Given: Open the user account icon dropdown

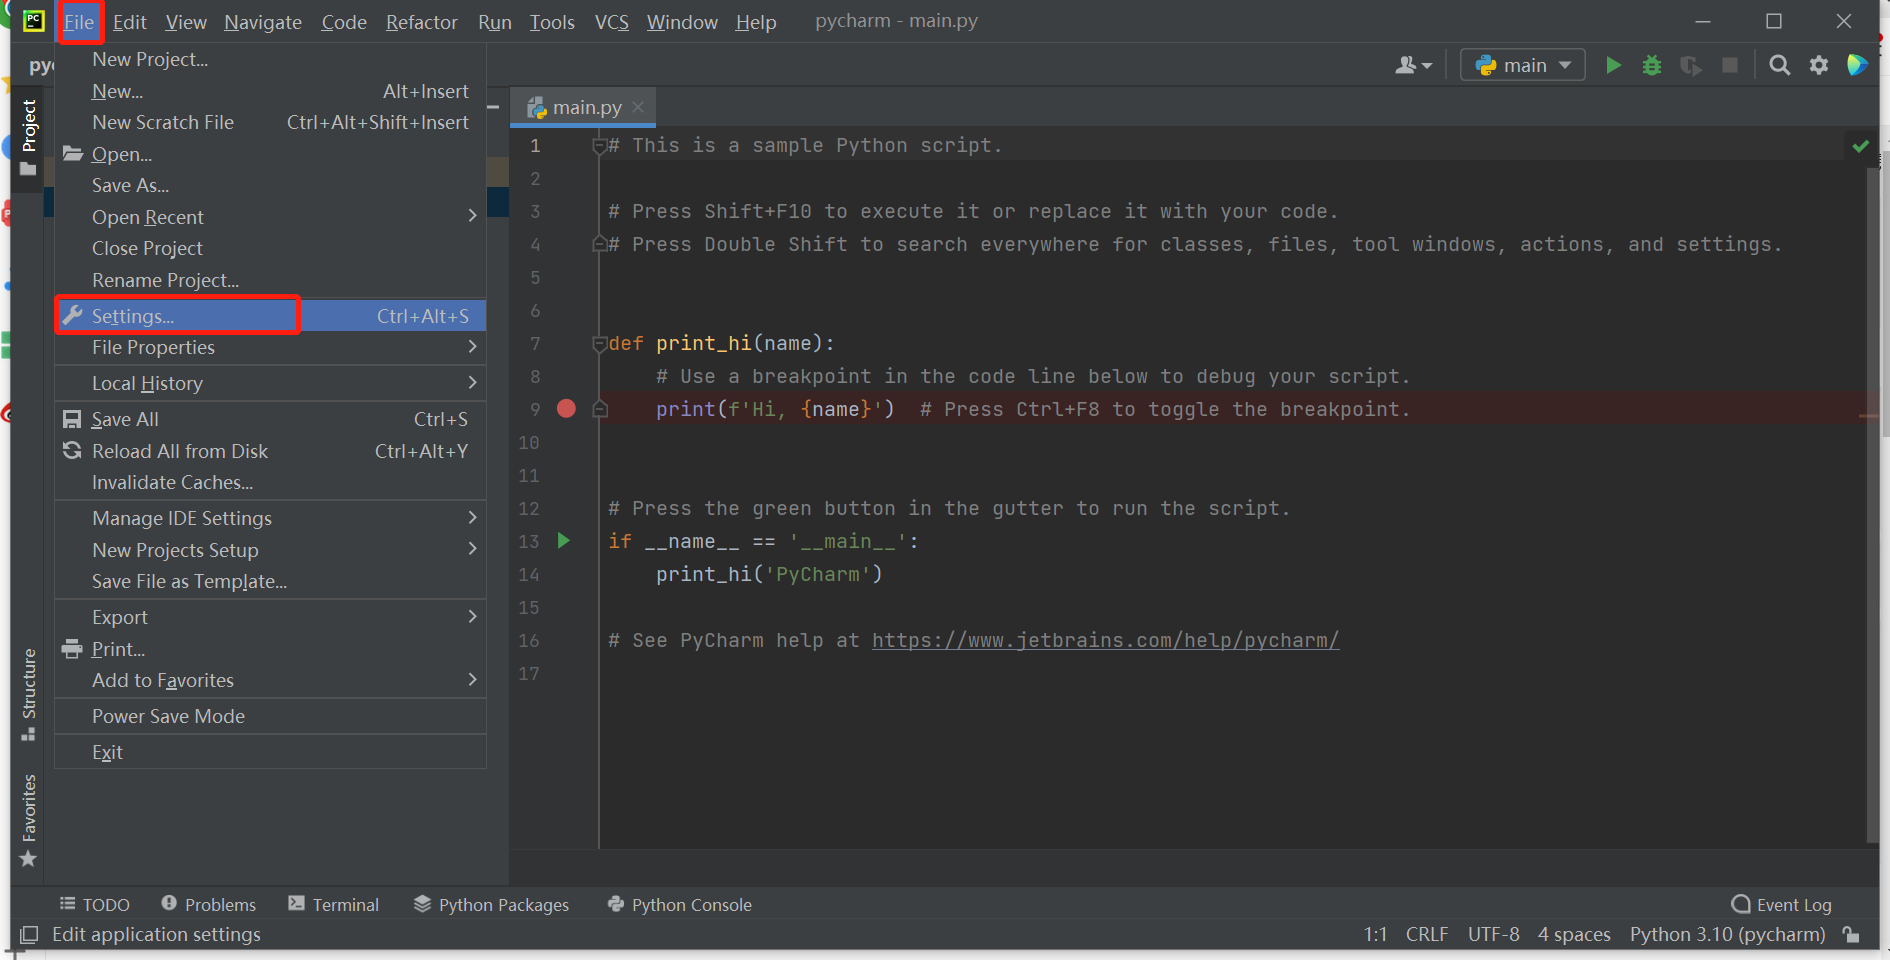Looking at the screenshot, I should 1413,65.
